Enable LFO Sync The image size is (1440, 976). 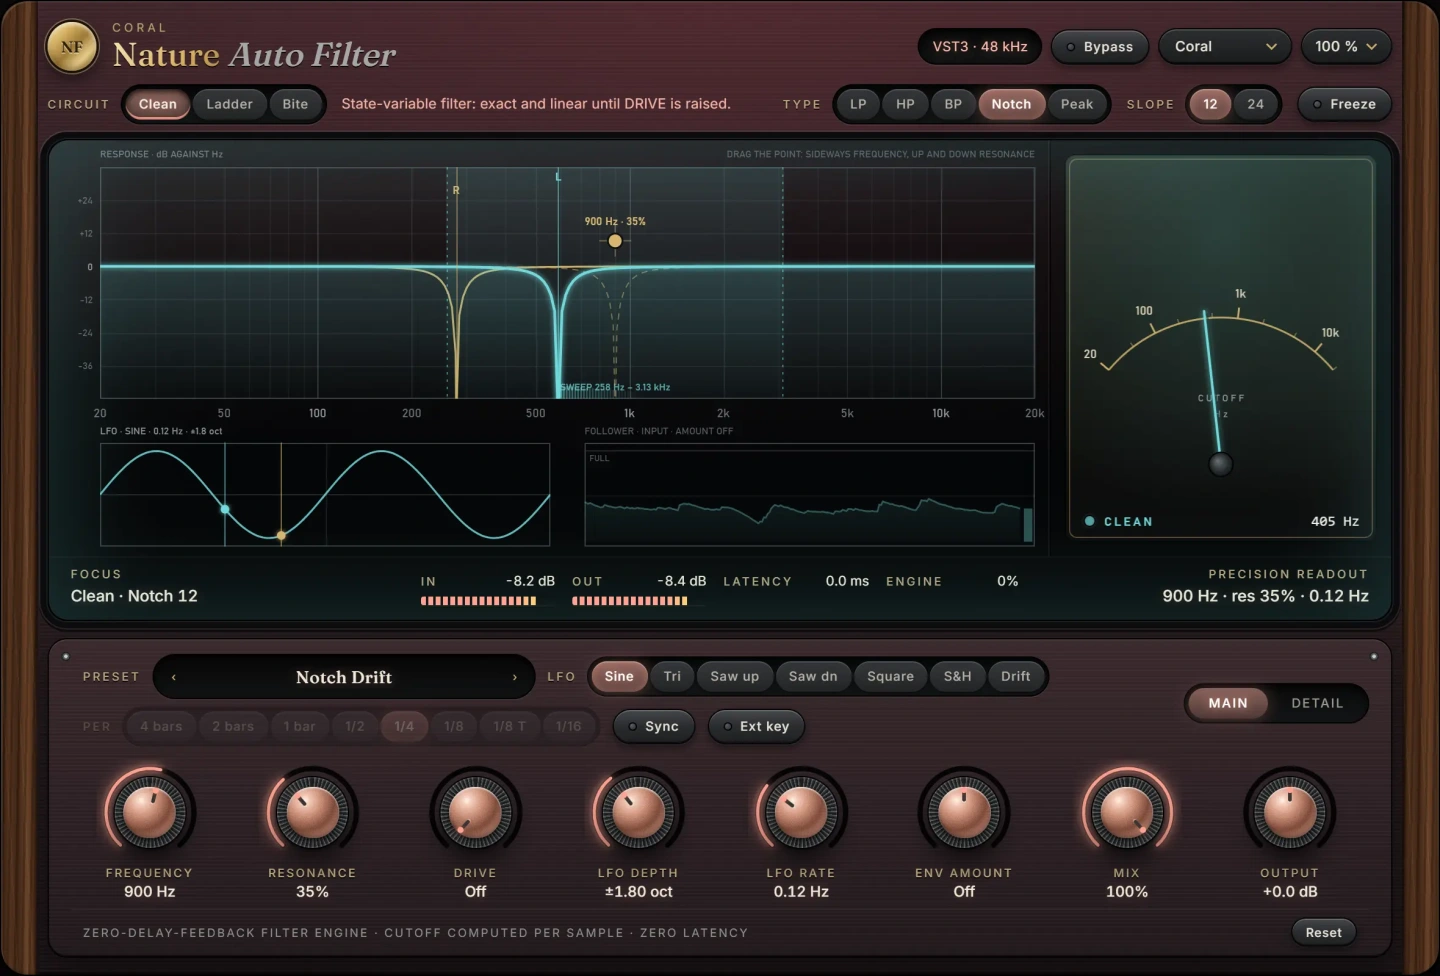[653, 726]
